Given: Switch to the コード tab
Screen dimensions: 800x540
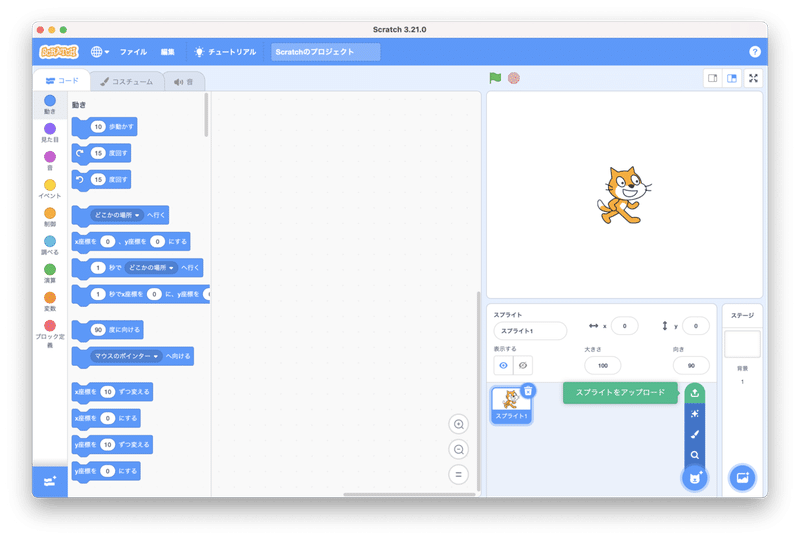Looking at the screenshot, I should [x=62, y=81].
